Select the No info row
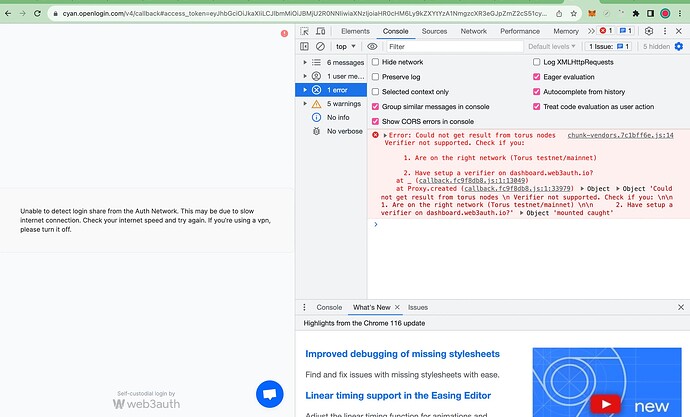This screenshot has width=690, height=417. click(331, 117)
